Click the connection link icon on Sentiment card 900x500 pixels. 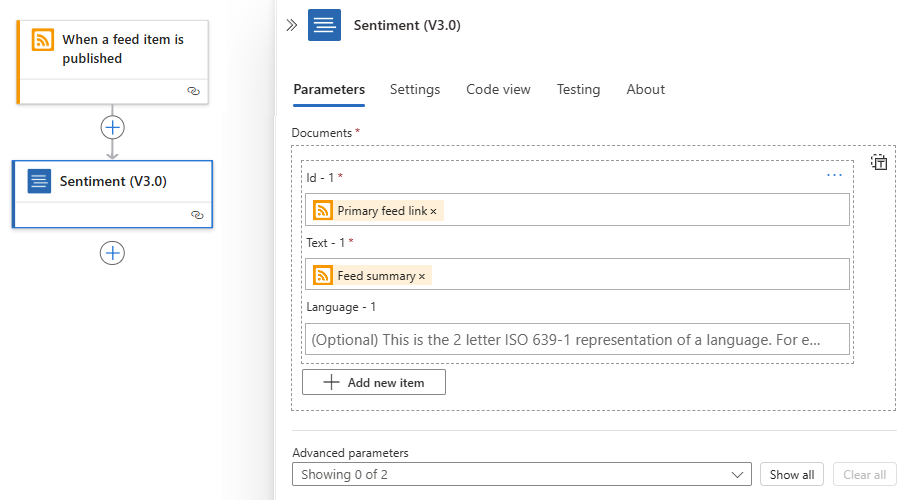click(x=197, y=215)
